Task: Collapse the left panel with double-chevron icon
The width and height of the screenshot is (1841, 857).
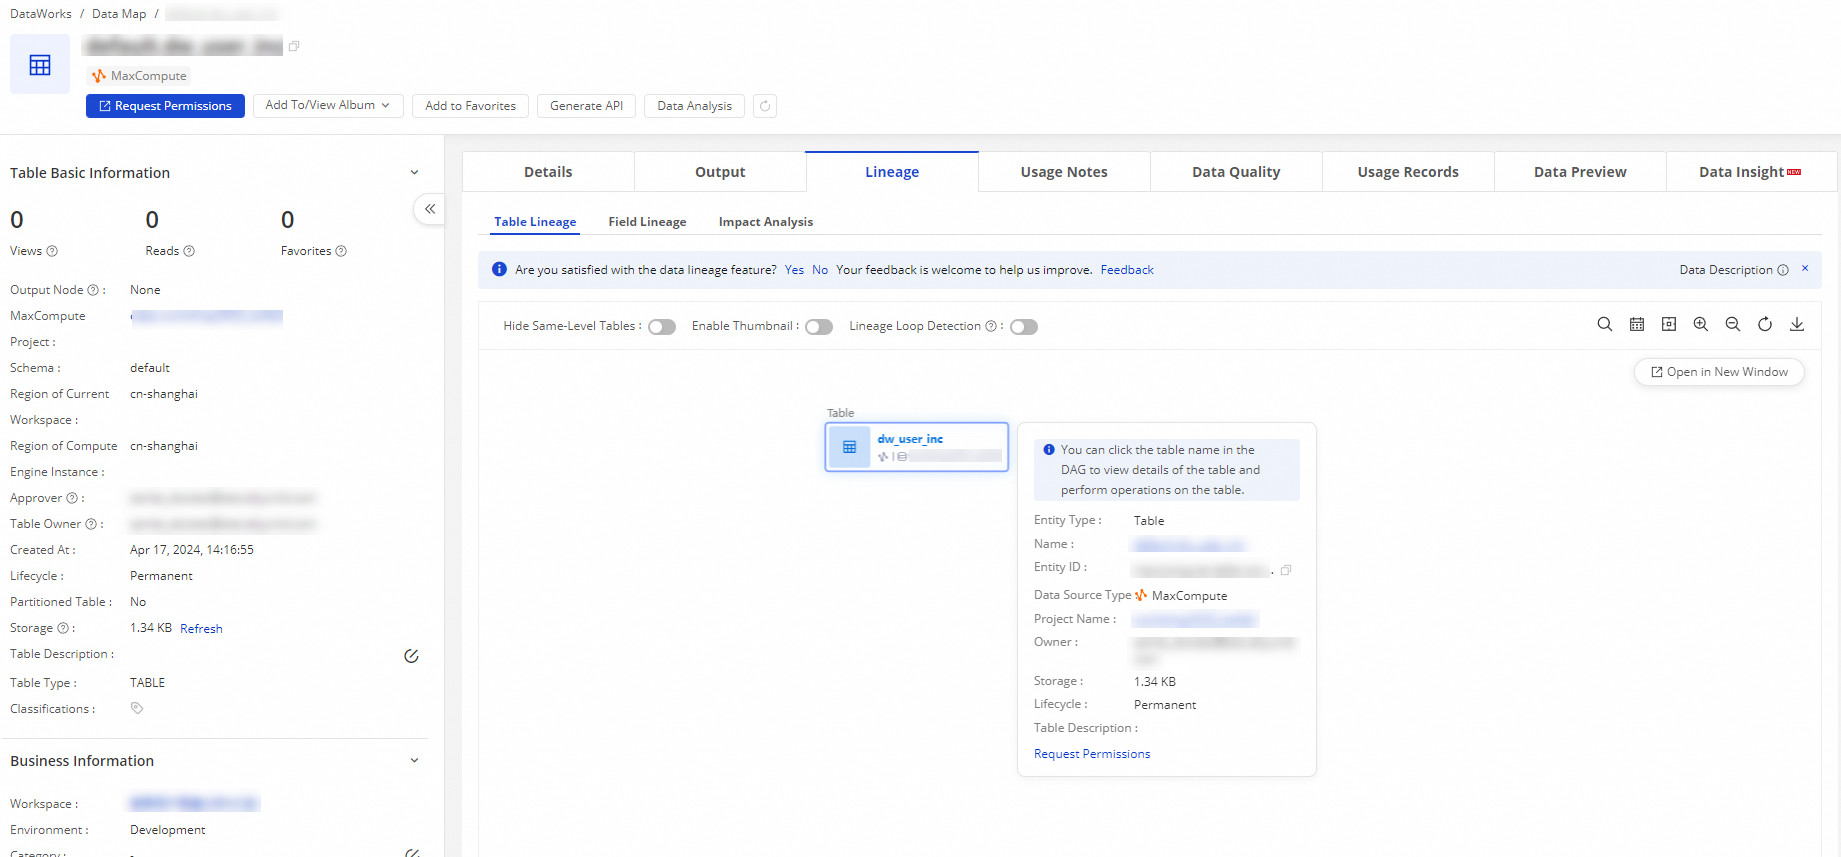Action: [x=430, y=209]
